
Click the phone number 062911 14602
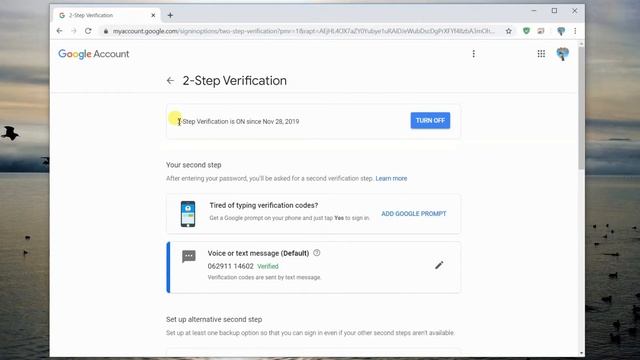(230, 266)
